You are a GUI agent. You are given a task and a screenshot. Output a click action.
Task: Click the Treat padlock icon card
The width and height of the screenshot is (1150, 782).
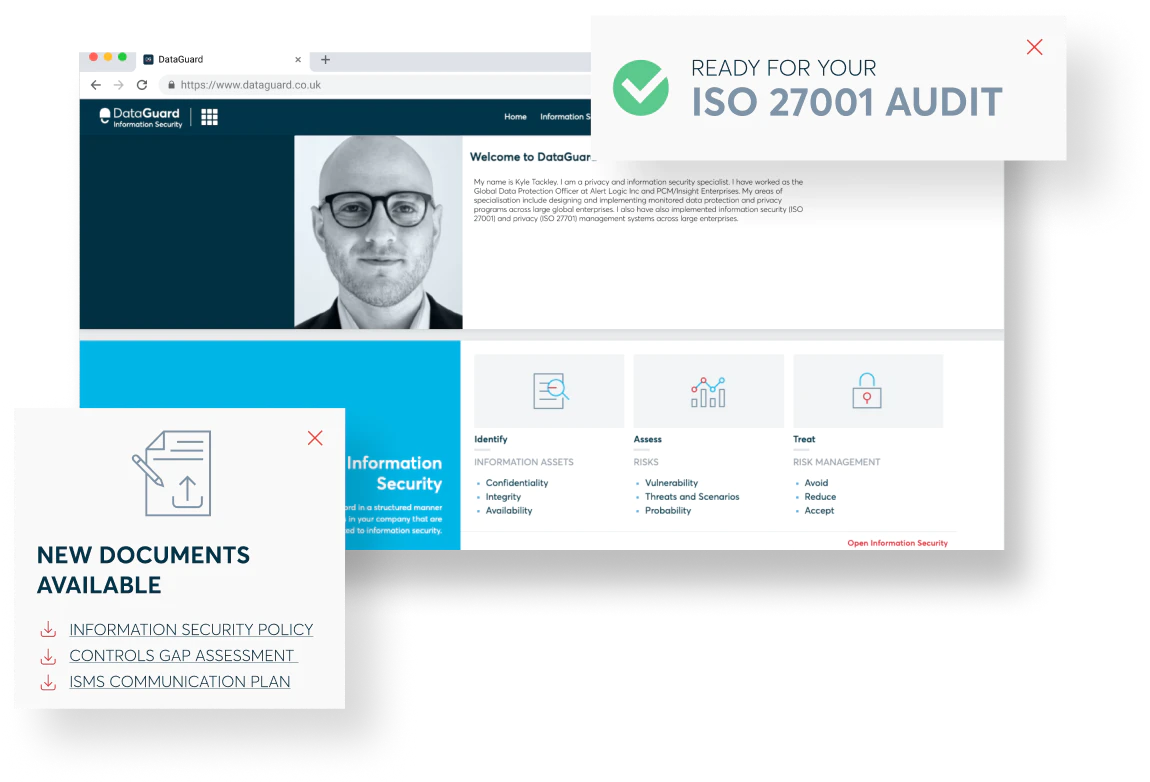point(868,391)
